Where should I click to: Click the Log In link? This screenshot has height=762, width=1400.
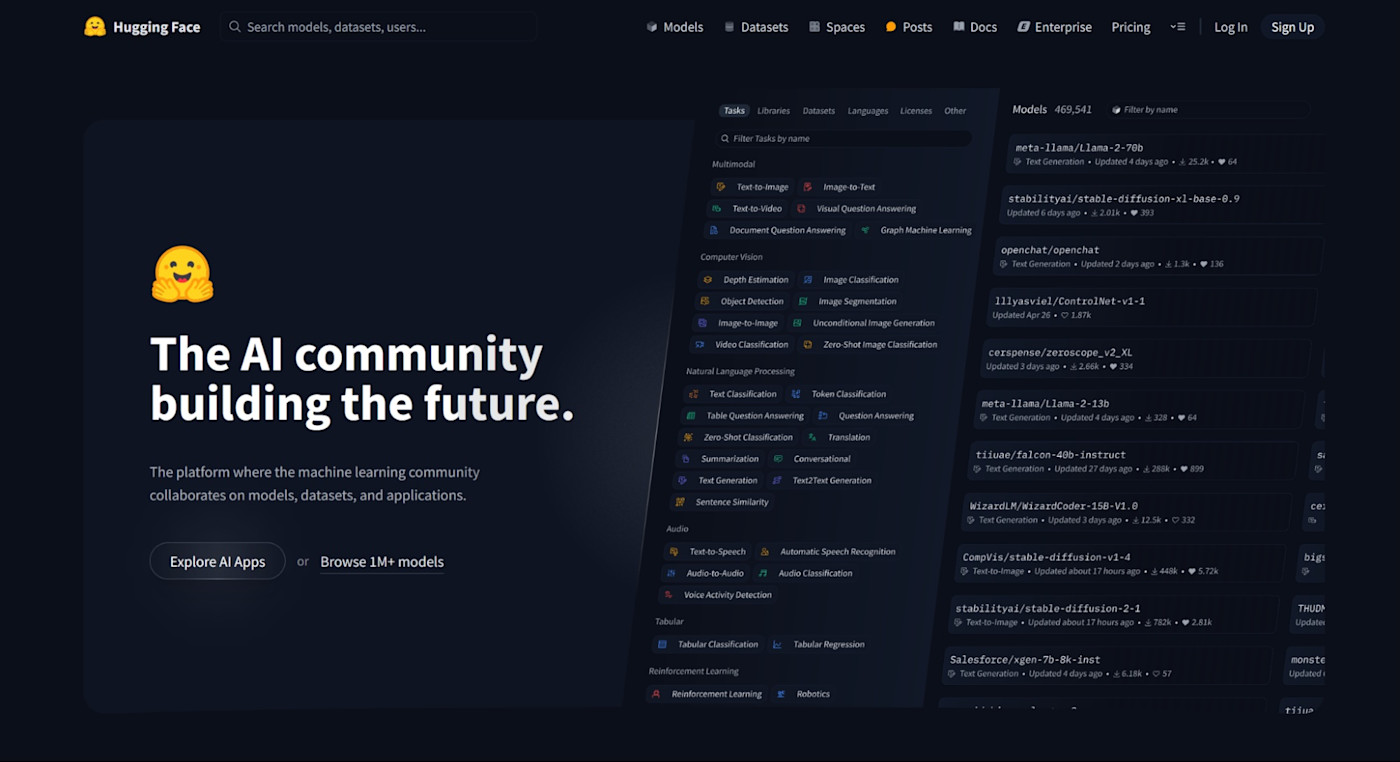[1230, 27]
